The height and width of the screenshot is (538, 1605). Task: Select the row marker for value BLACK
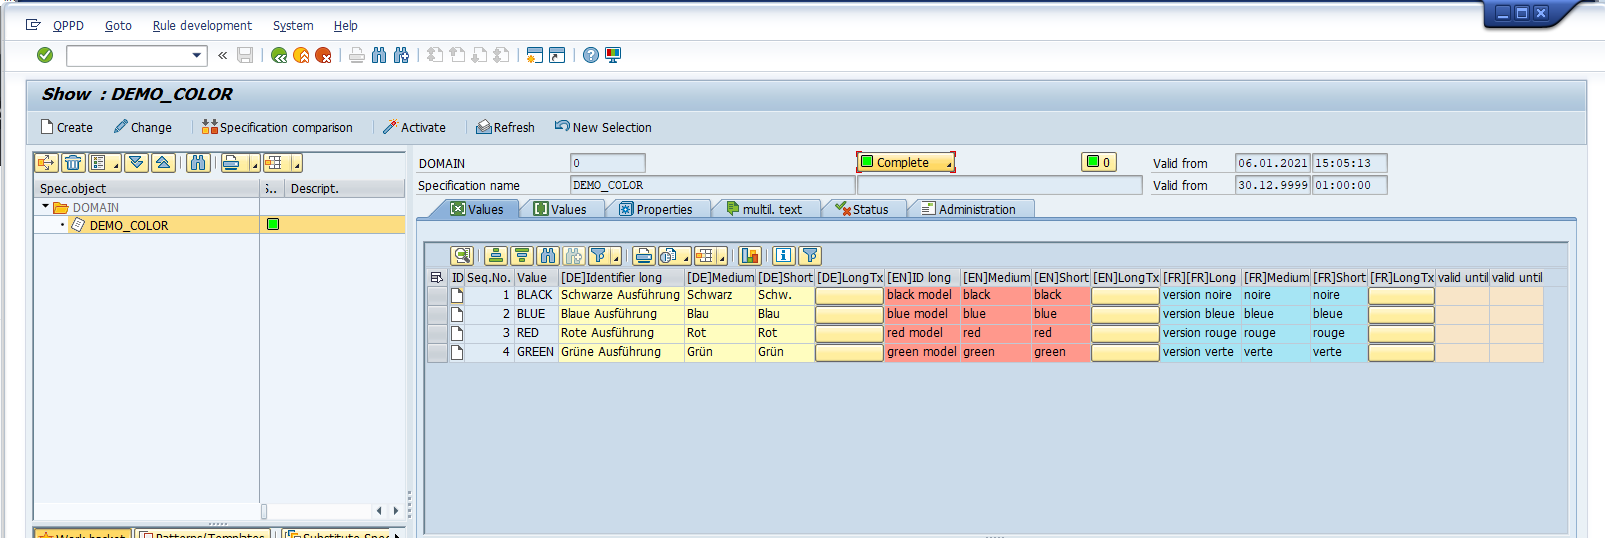tap(437, 295)
